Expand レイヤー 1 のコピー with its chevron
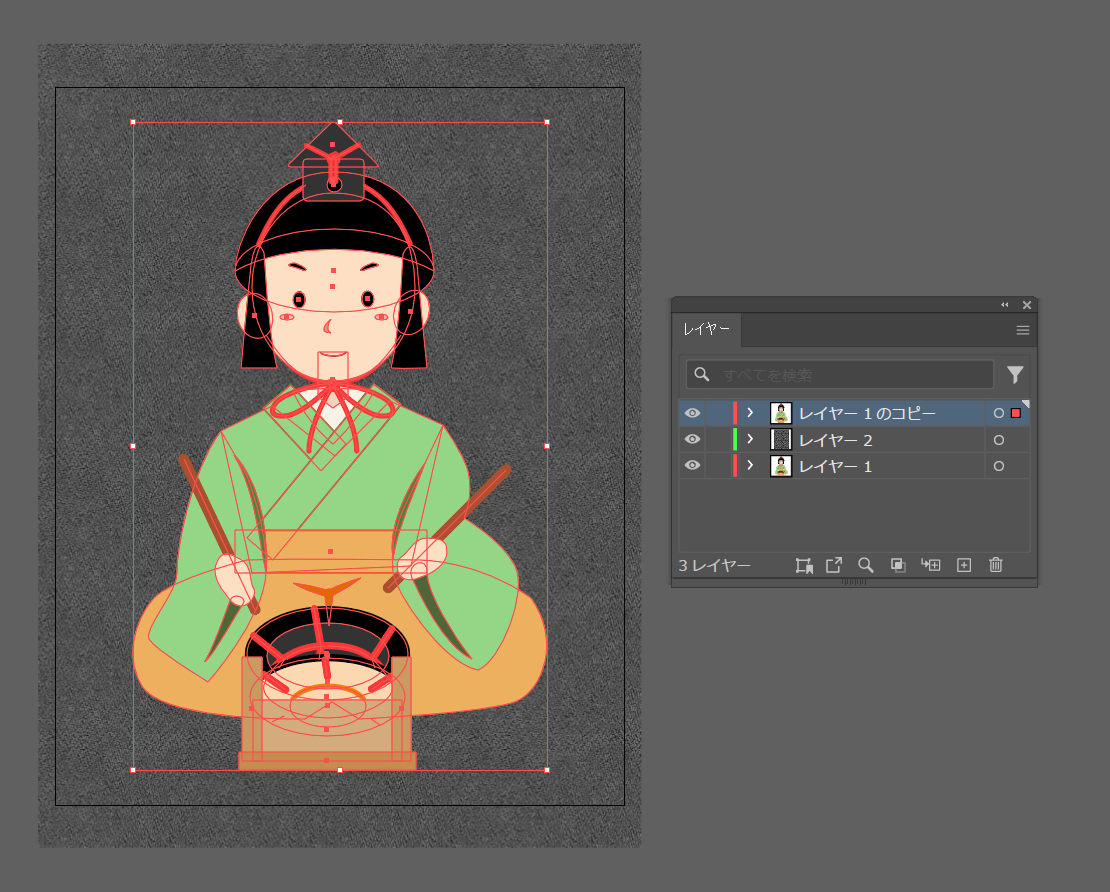Viewport: 1110px width, 892px height. click(750, 412)
